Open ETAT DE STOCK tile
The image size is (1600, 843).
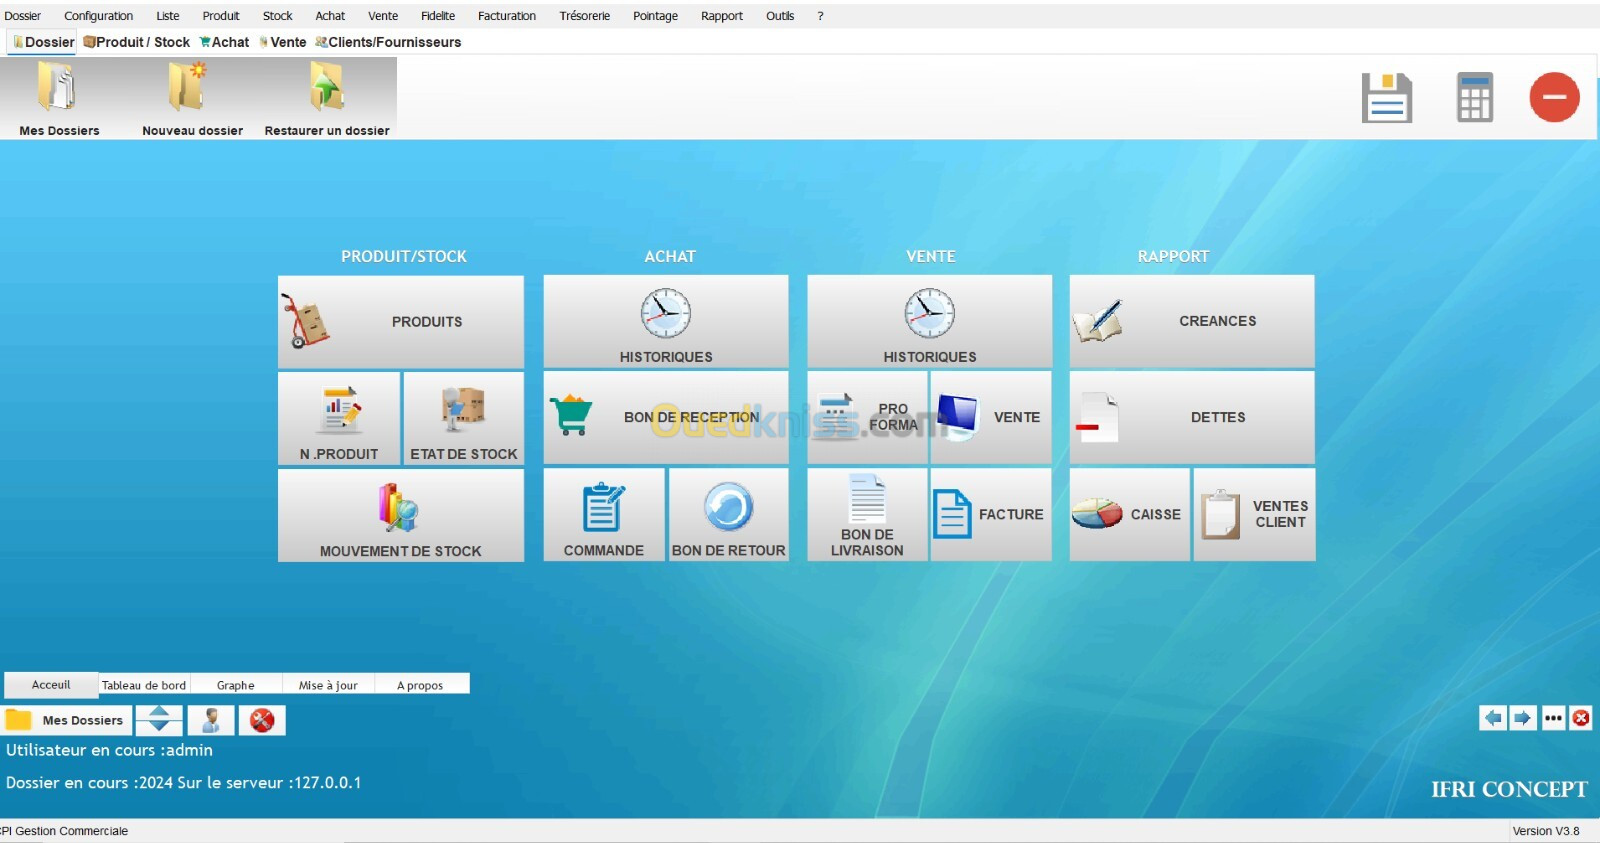coord(464,418)
